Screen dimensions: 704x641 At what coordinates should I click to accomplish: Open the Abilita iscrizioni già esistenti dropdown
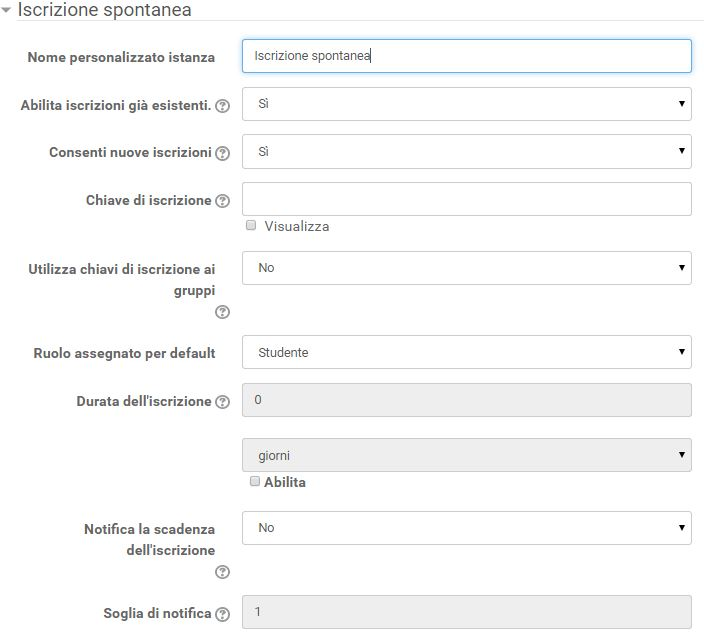[466, 104]
